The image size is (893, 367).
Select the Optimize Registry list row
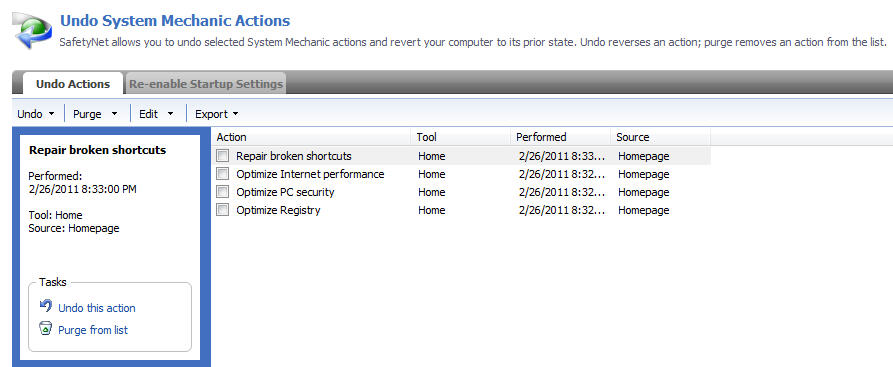coord(462,210)
